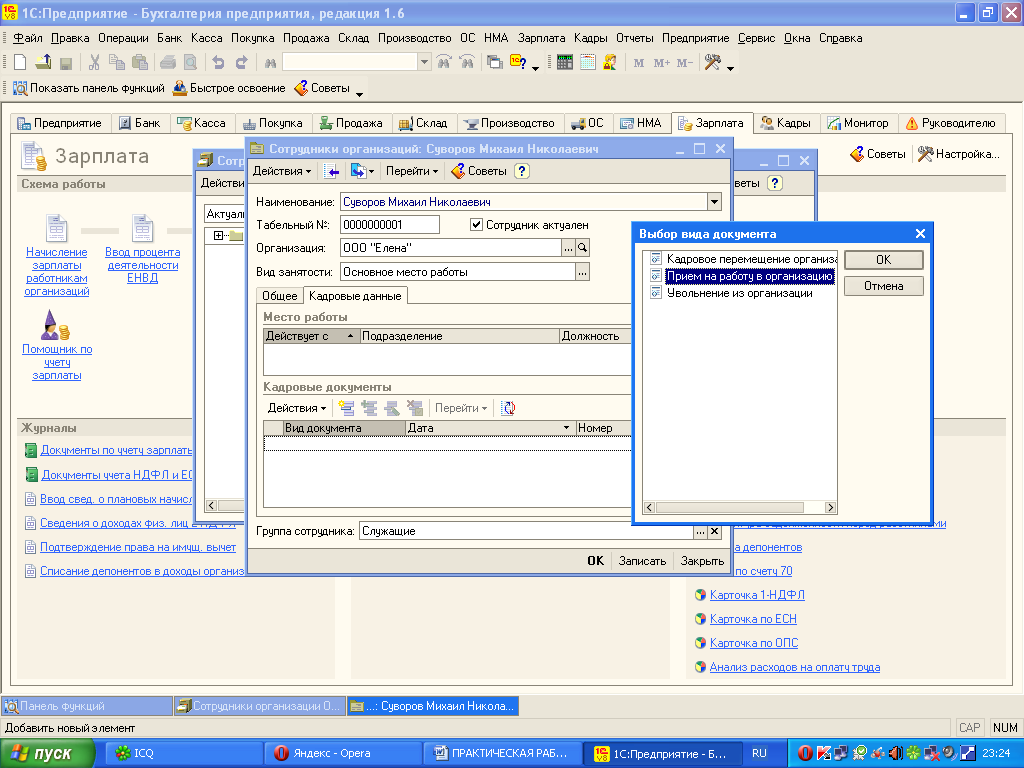Click the ellipsis button of Группа сотрудника field
Image resolution: width=1024 pixels, height=768 pixels.
(x=700, y=532)
